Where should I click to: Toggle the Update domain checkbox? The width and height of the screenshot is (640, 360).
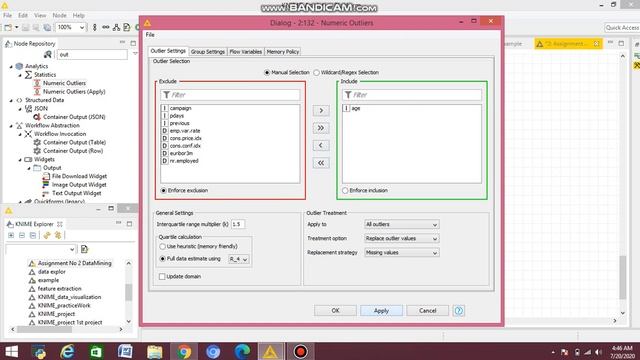click(x=162, y=276)
